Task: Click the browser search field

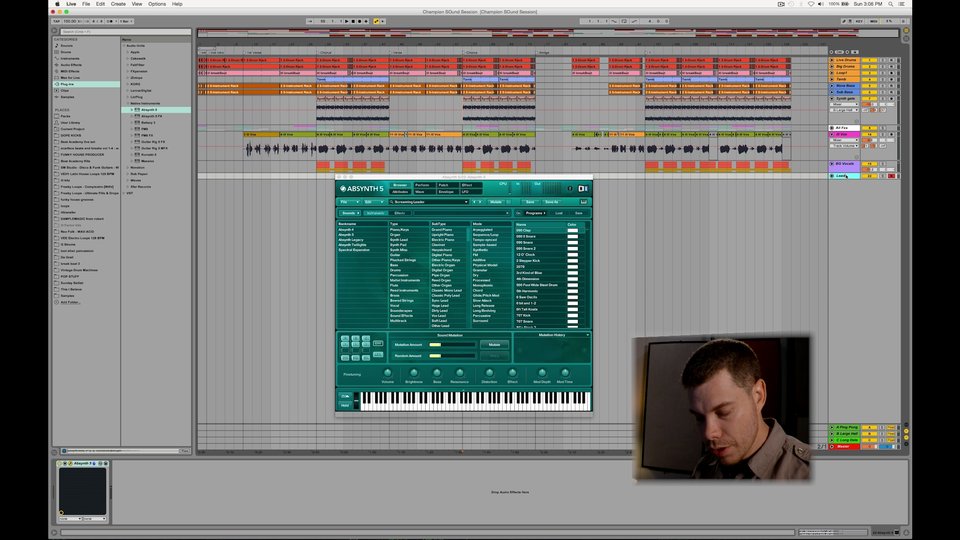Action: click(x=126, y=31)
